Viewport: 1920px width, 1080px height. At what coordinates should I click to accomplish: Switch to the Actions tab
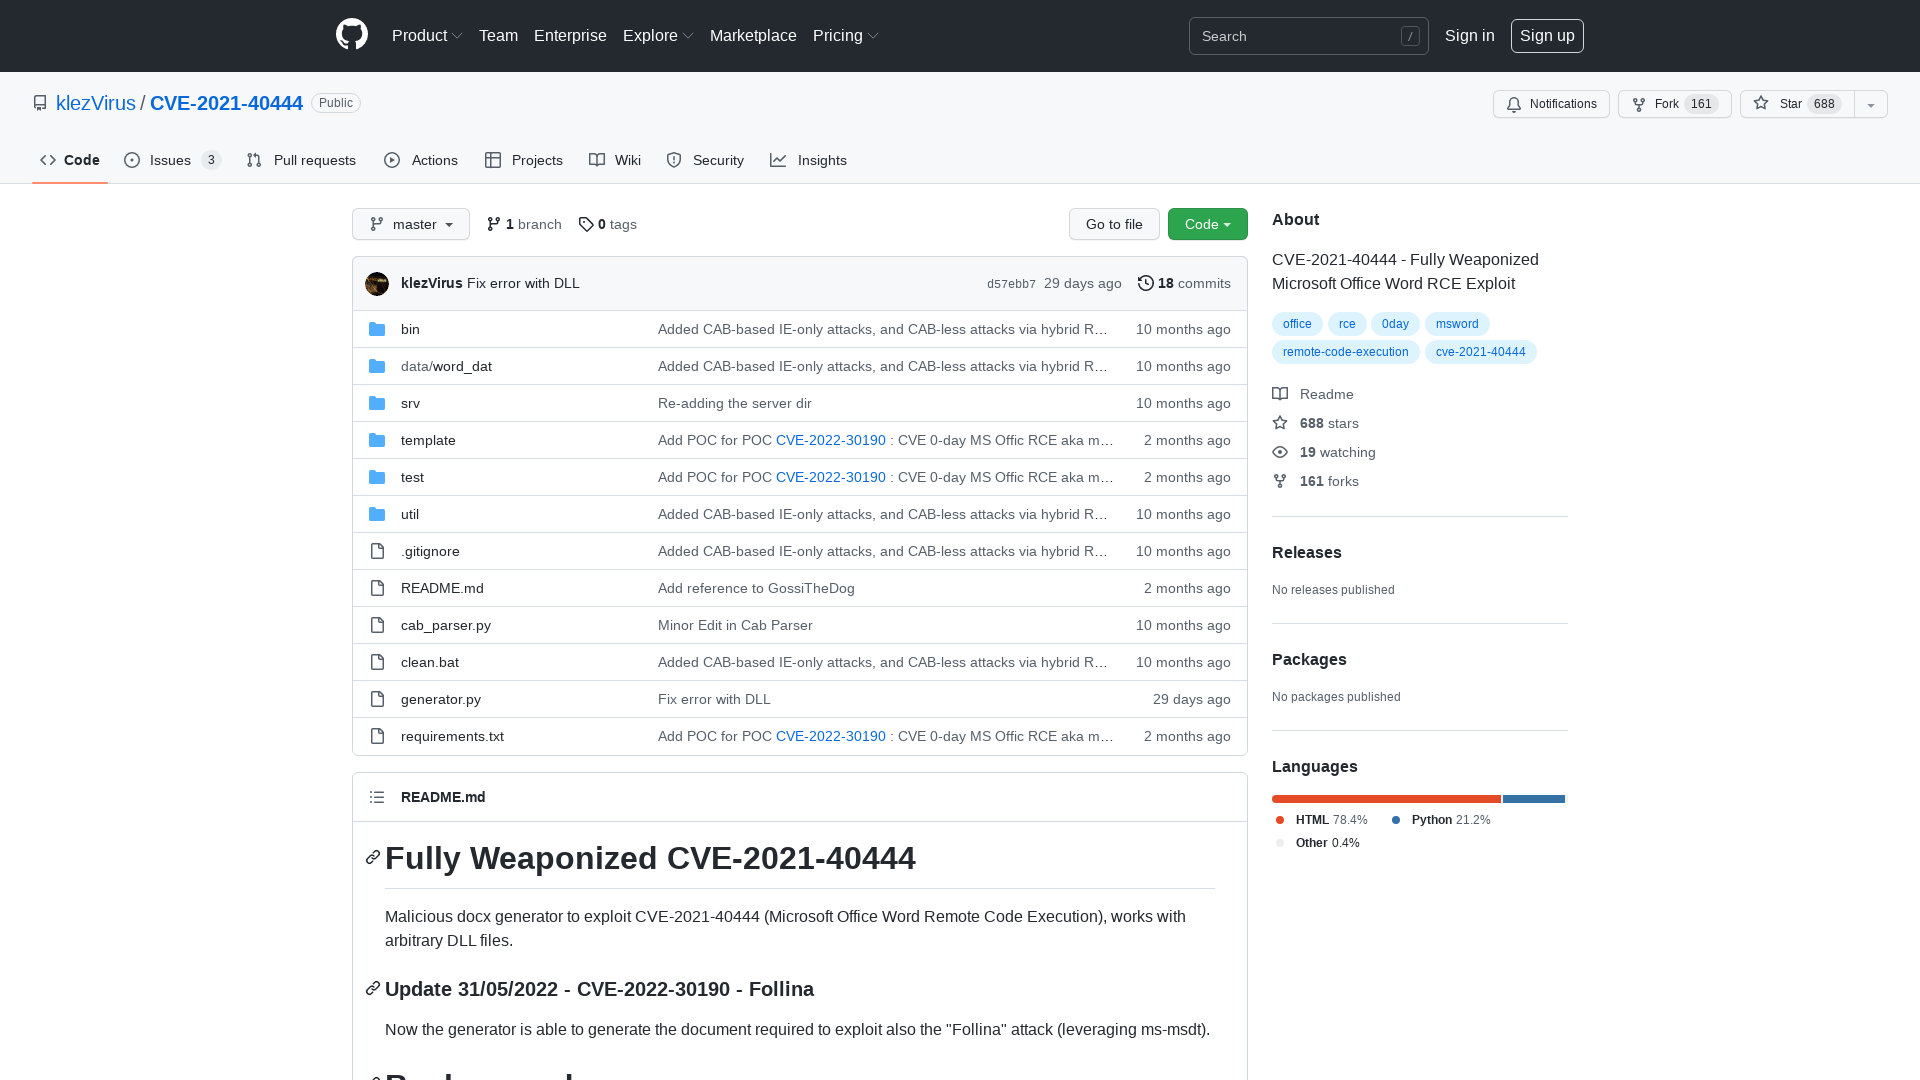(421, 160)
